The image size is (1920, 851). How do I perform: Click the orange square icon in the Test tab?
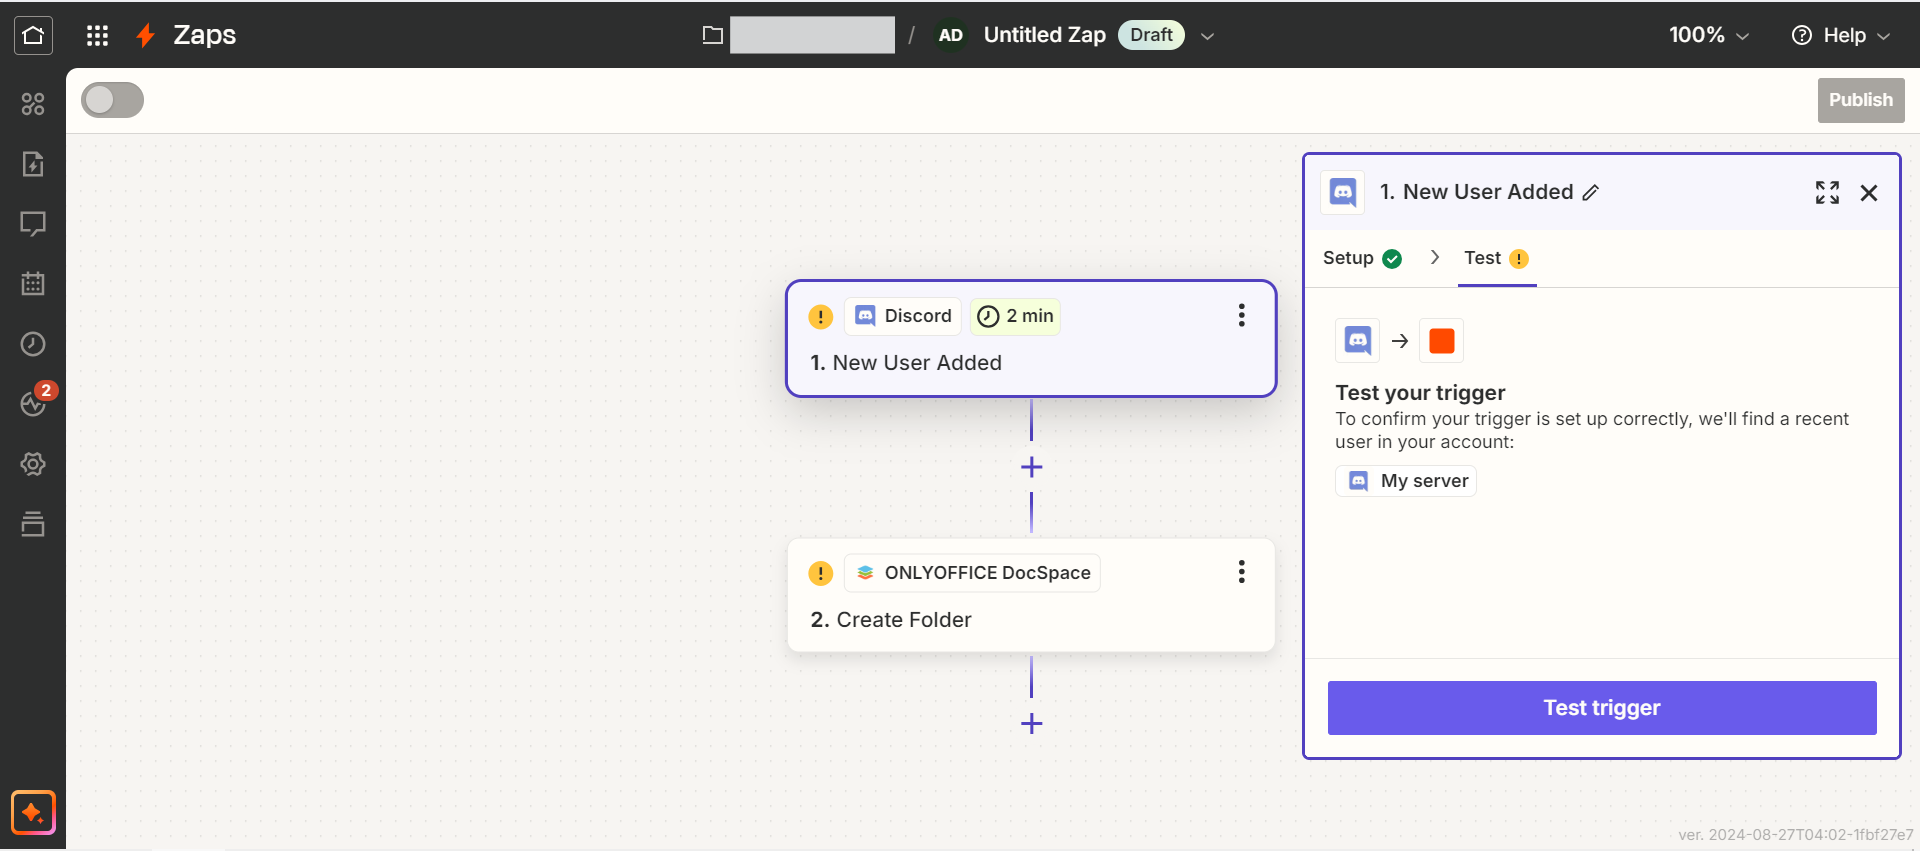pyautogui.click(x=1441, y=341)
